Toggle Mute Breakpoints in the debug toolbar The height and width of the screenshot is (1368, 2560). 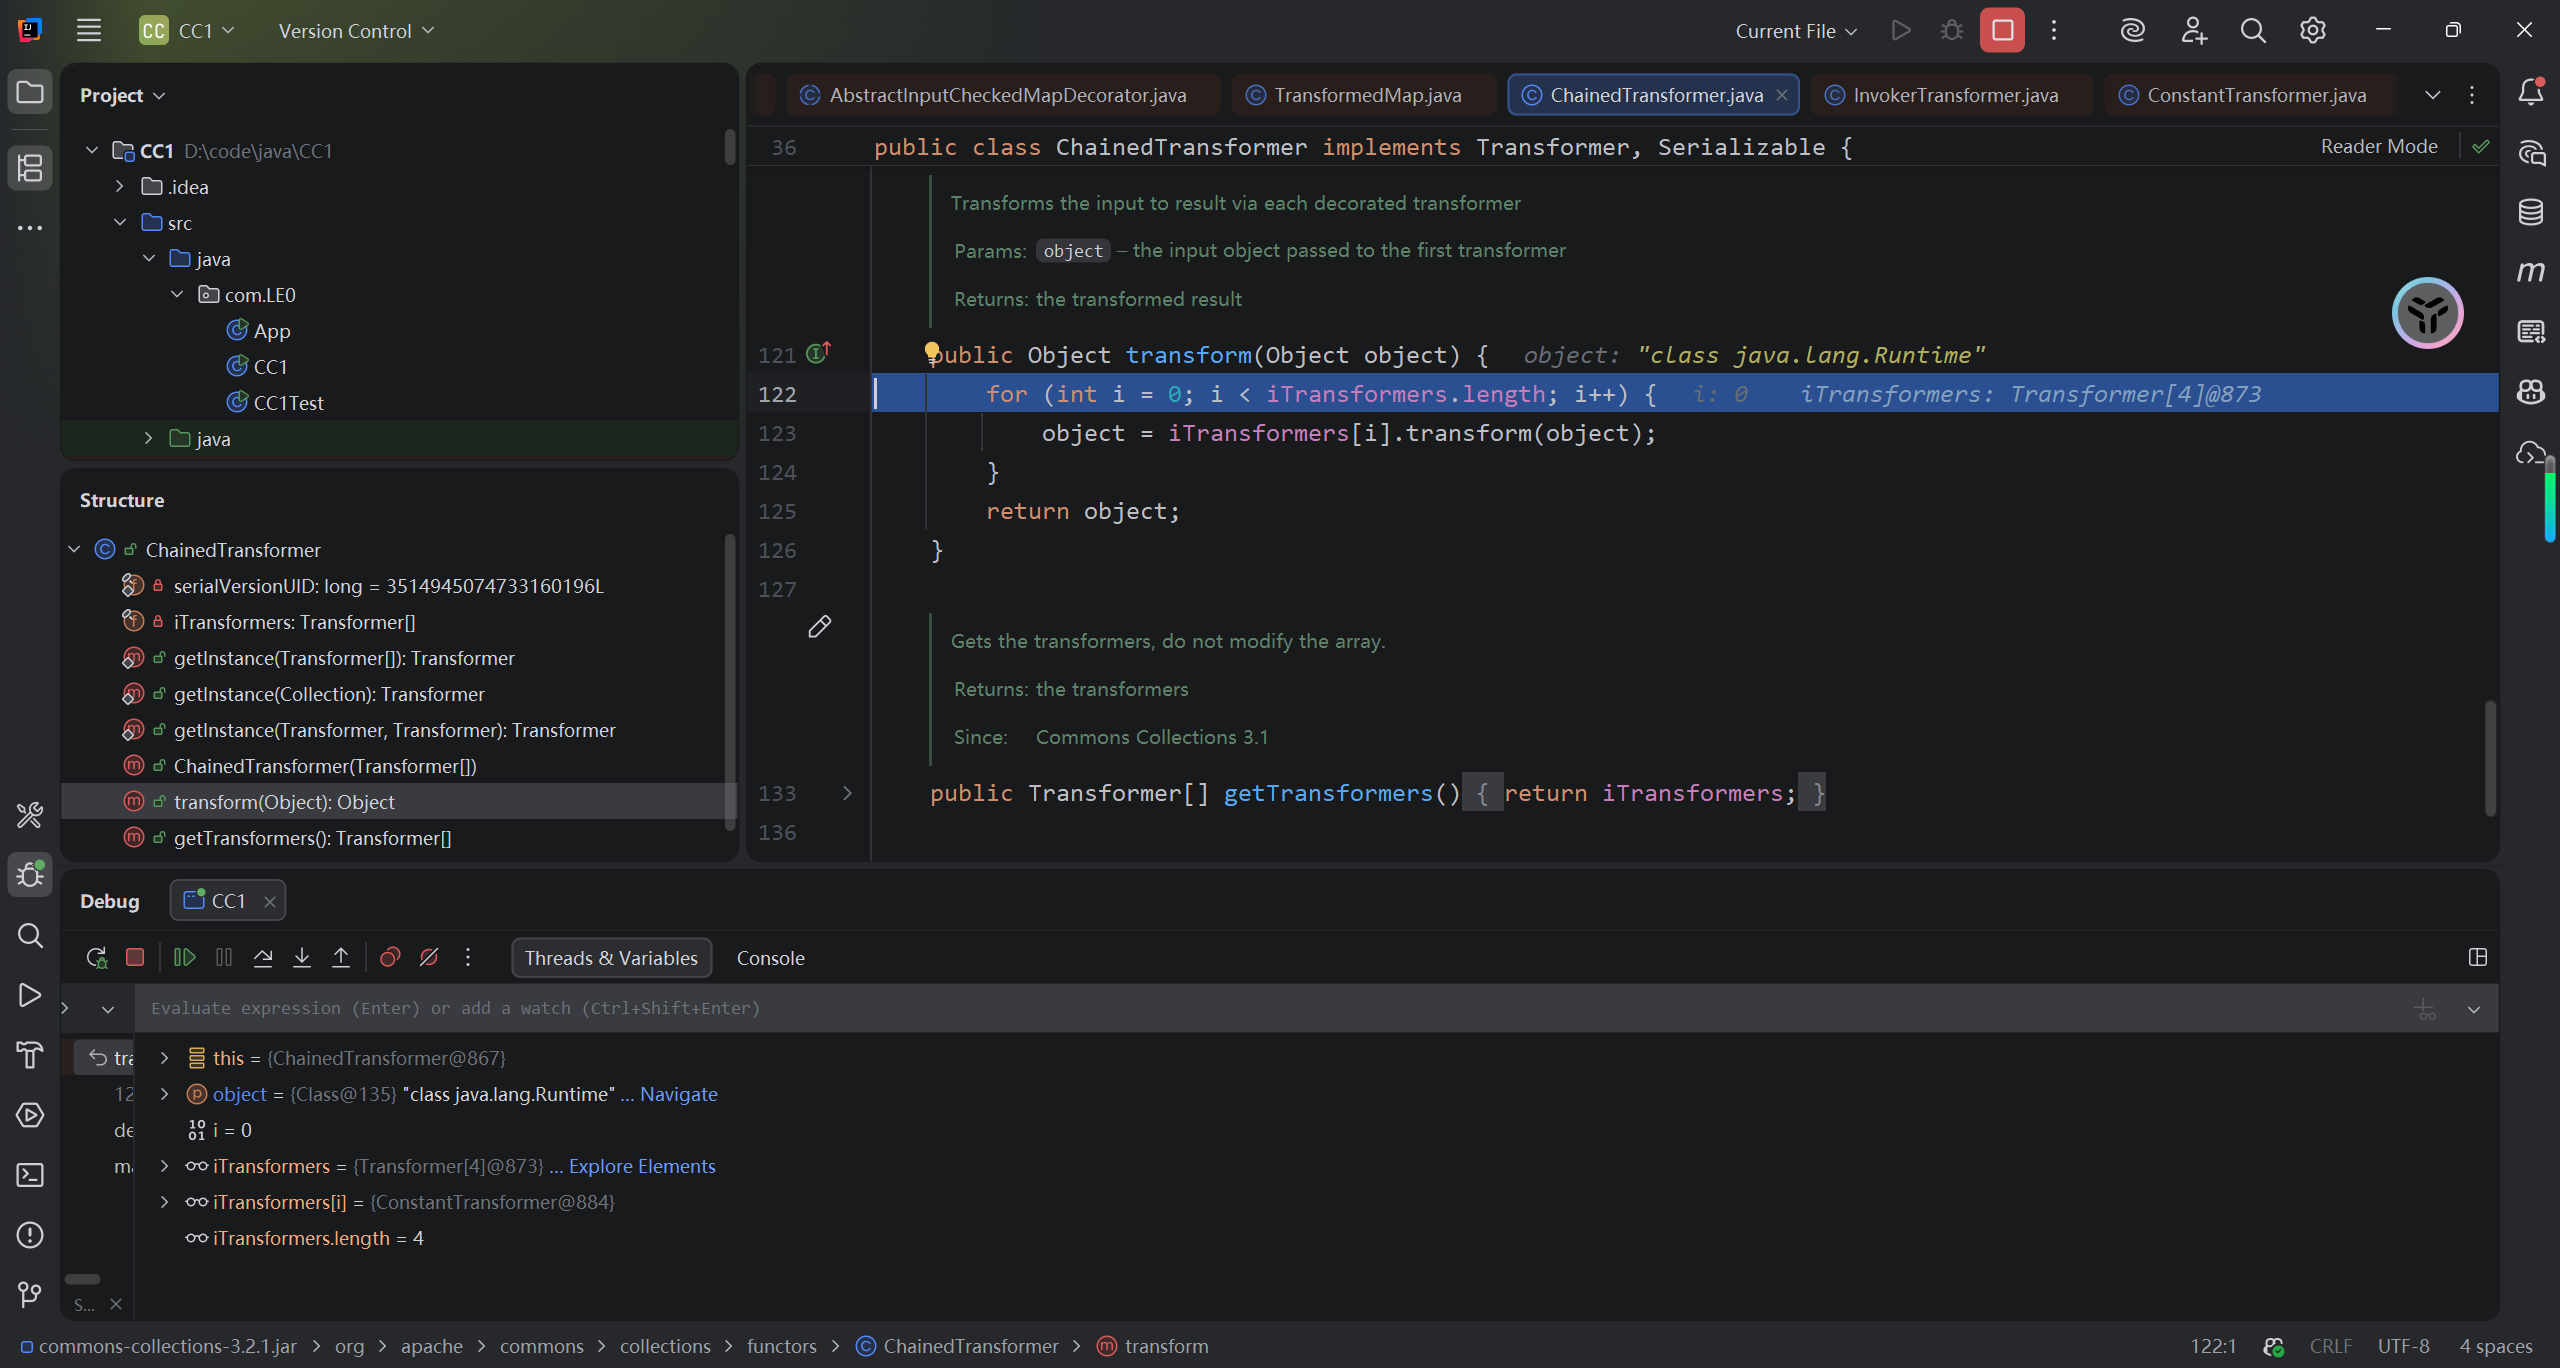429,958
